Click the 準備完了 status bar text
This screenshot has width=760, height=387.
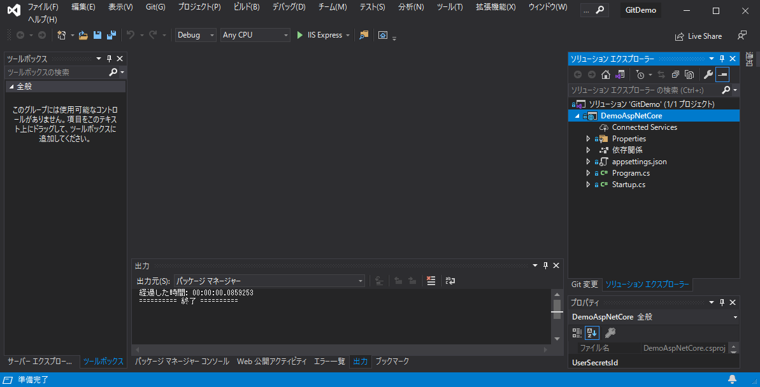tap(33, 380)
